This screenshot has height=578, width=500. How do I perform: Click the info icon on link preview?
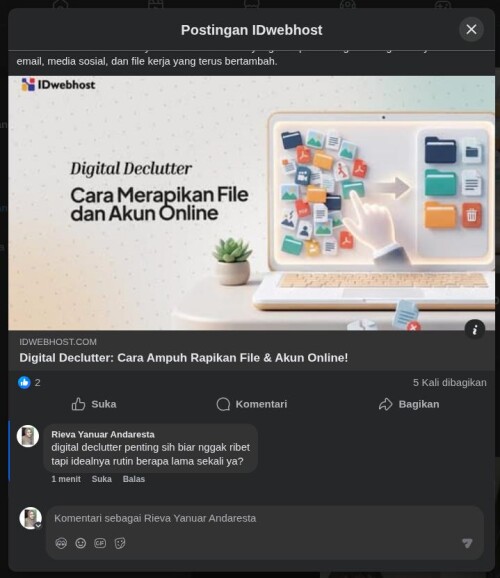point(475,329)
